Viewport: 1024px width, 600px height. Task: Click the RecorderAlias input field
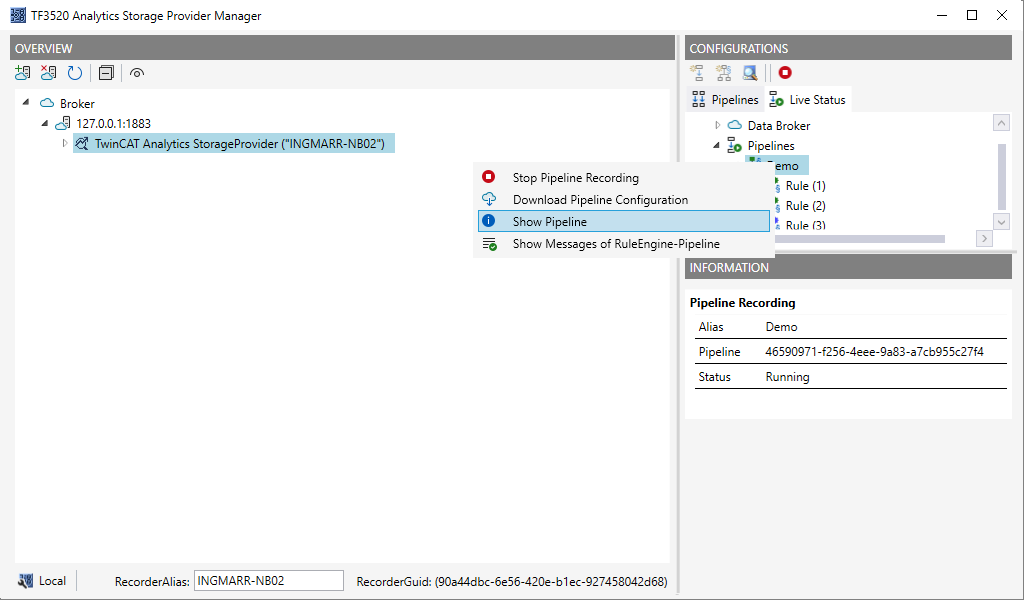coord(268,580)
